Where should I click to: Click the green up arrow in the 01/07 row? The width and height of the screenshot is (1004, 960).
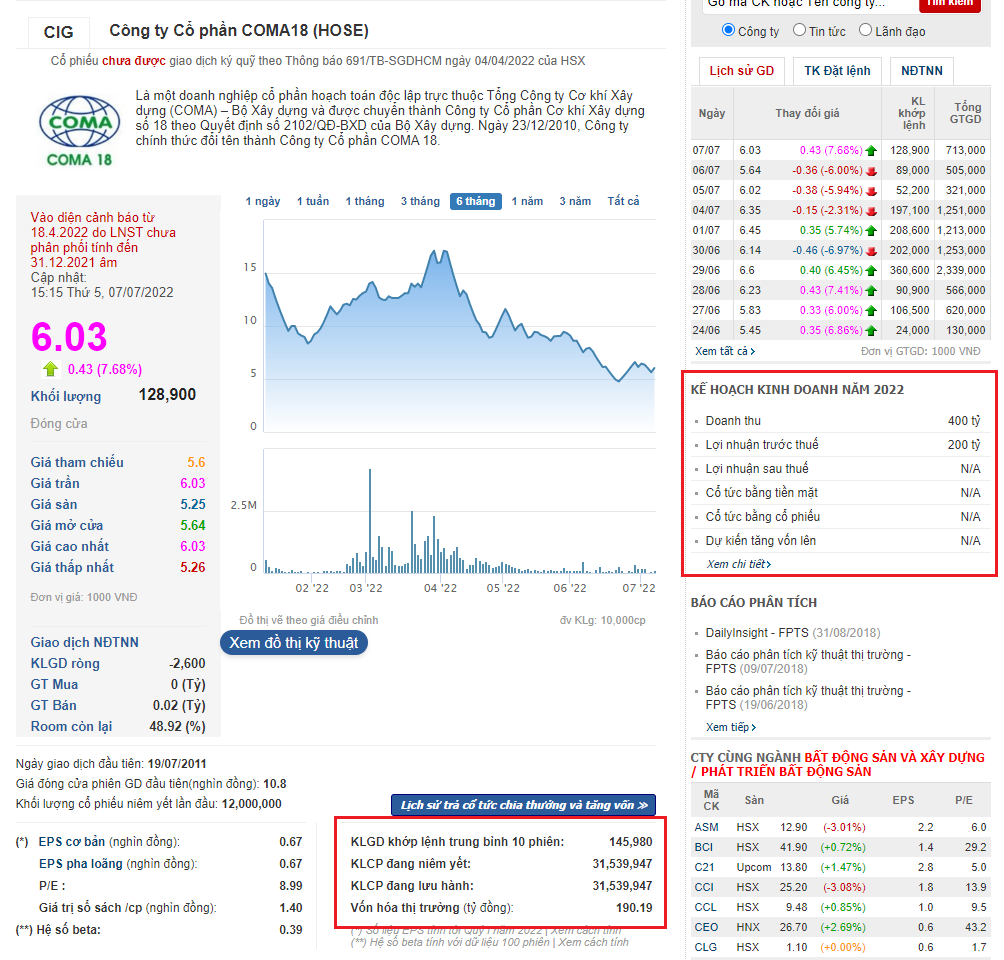coord(871,231)
